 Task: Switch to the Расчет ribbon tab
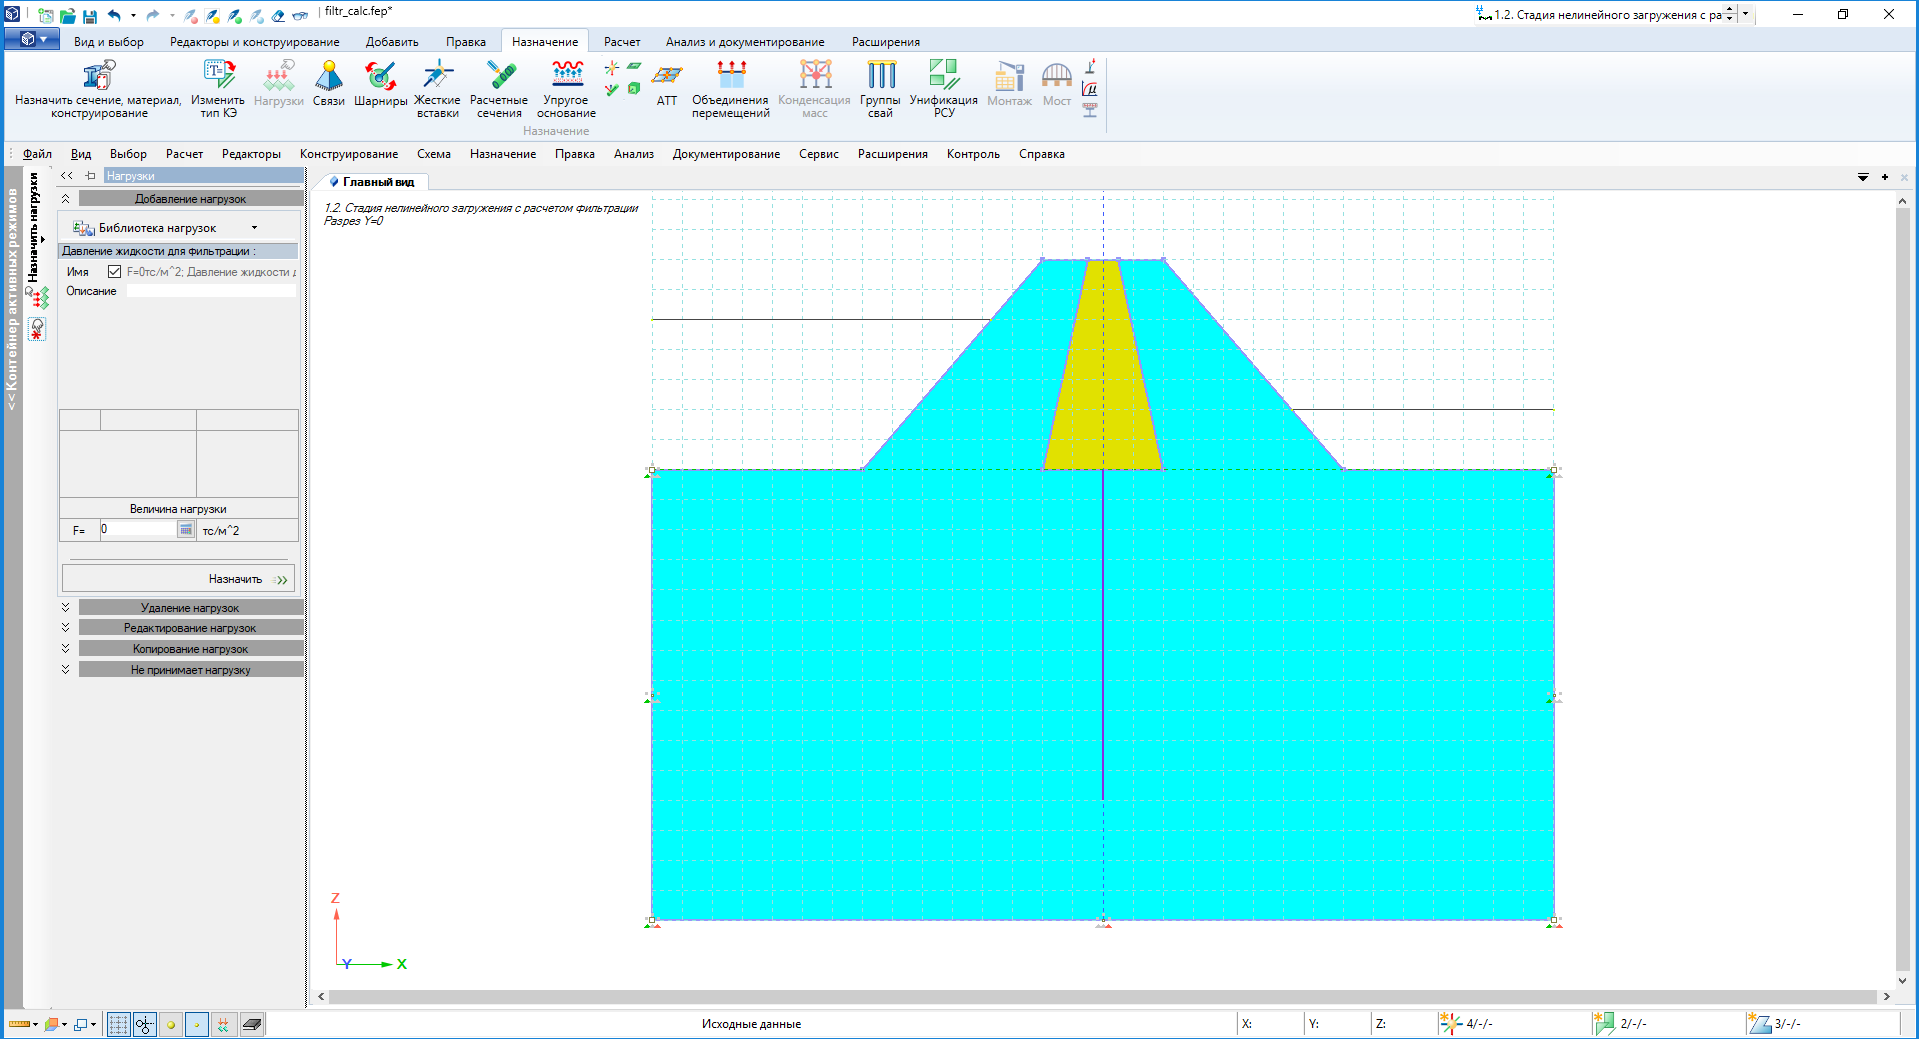621,42
